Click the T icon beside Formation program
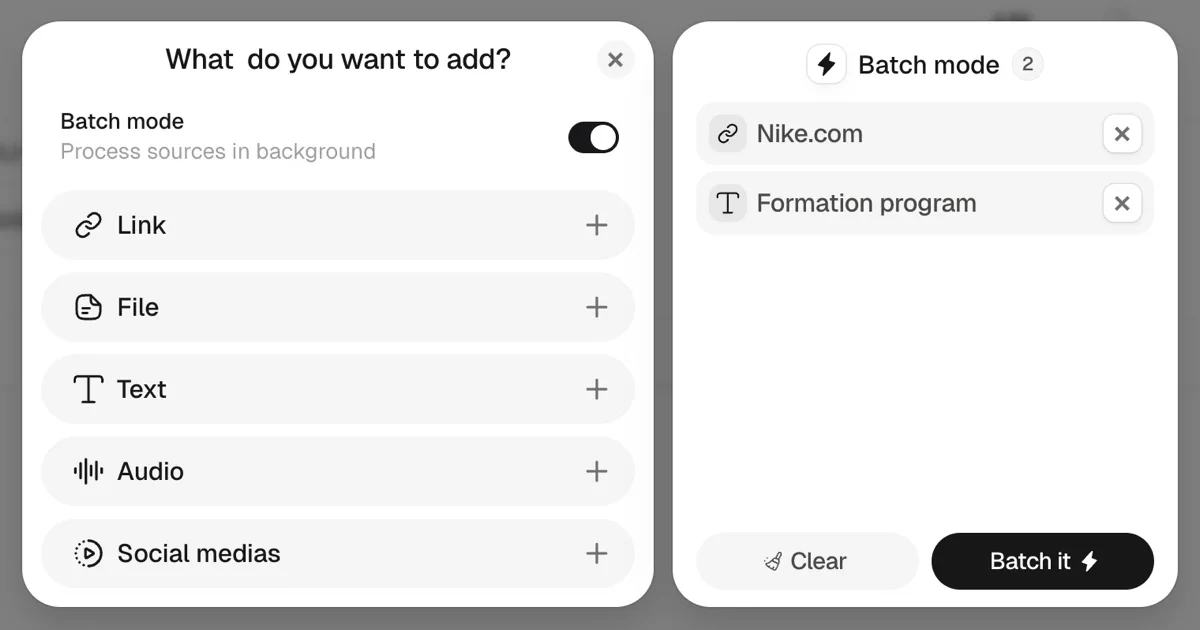Image resolution: width=1200 pixels, height=630 pixels. (x=728, y=203)
